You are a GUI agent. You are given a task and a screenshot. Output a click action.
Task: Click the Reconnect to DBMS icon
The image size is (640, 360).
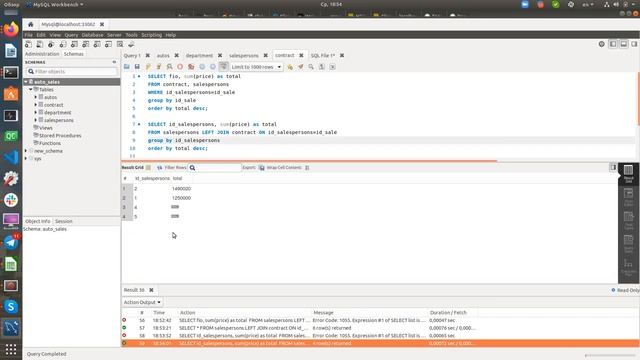(131, 44)
